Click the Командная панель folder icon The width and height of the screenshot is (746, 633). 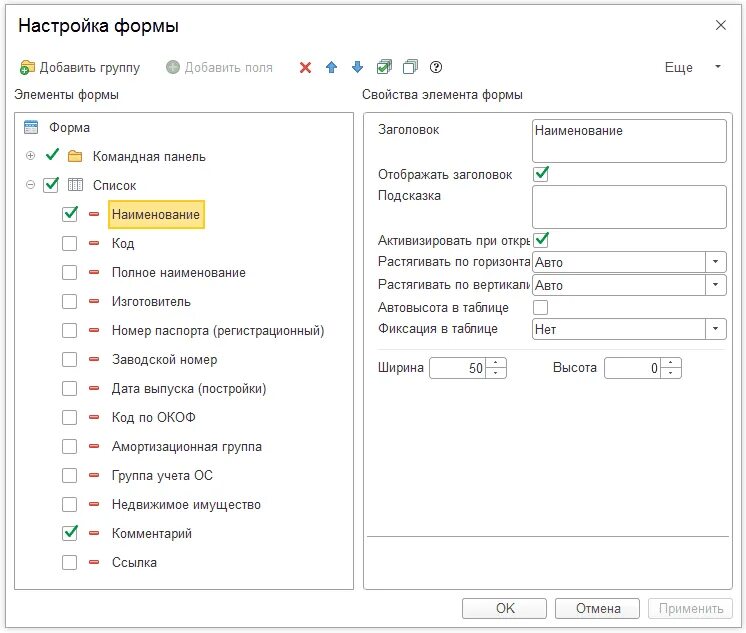pos(75,157)
